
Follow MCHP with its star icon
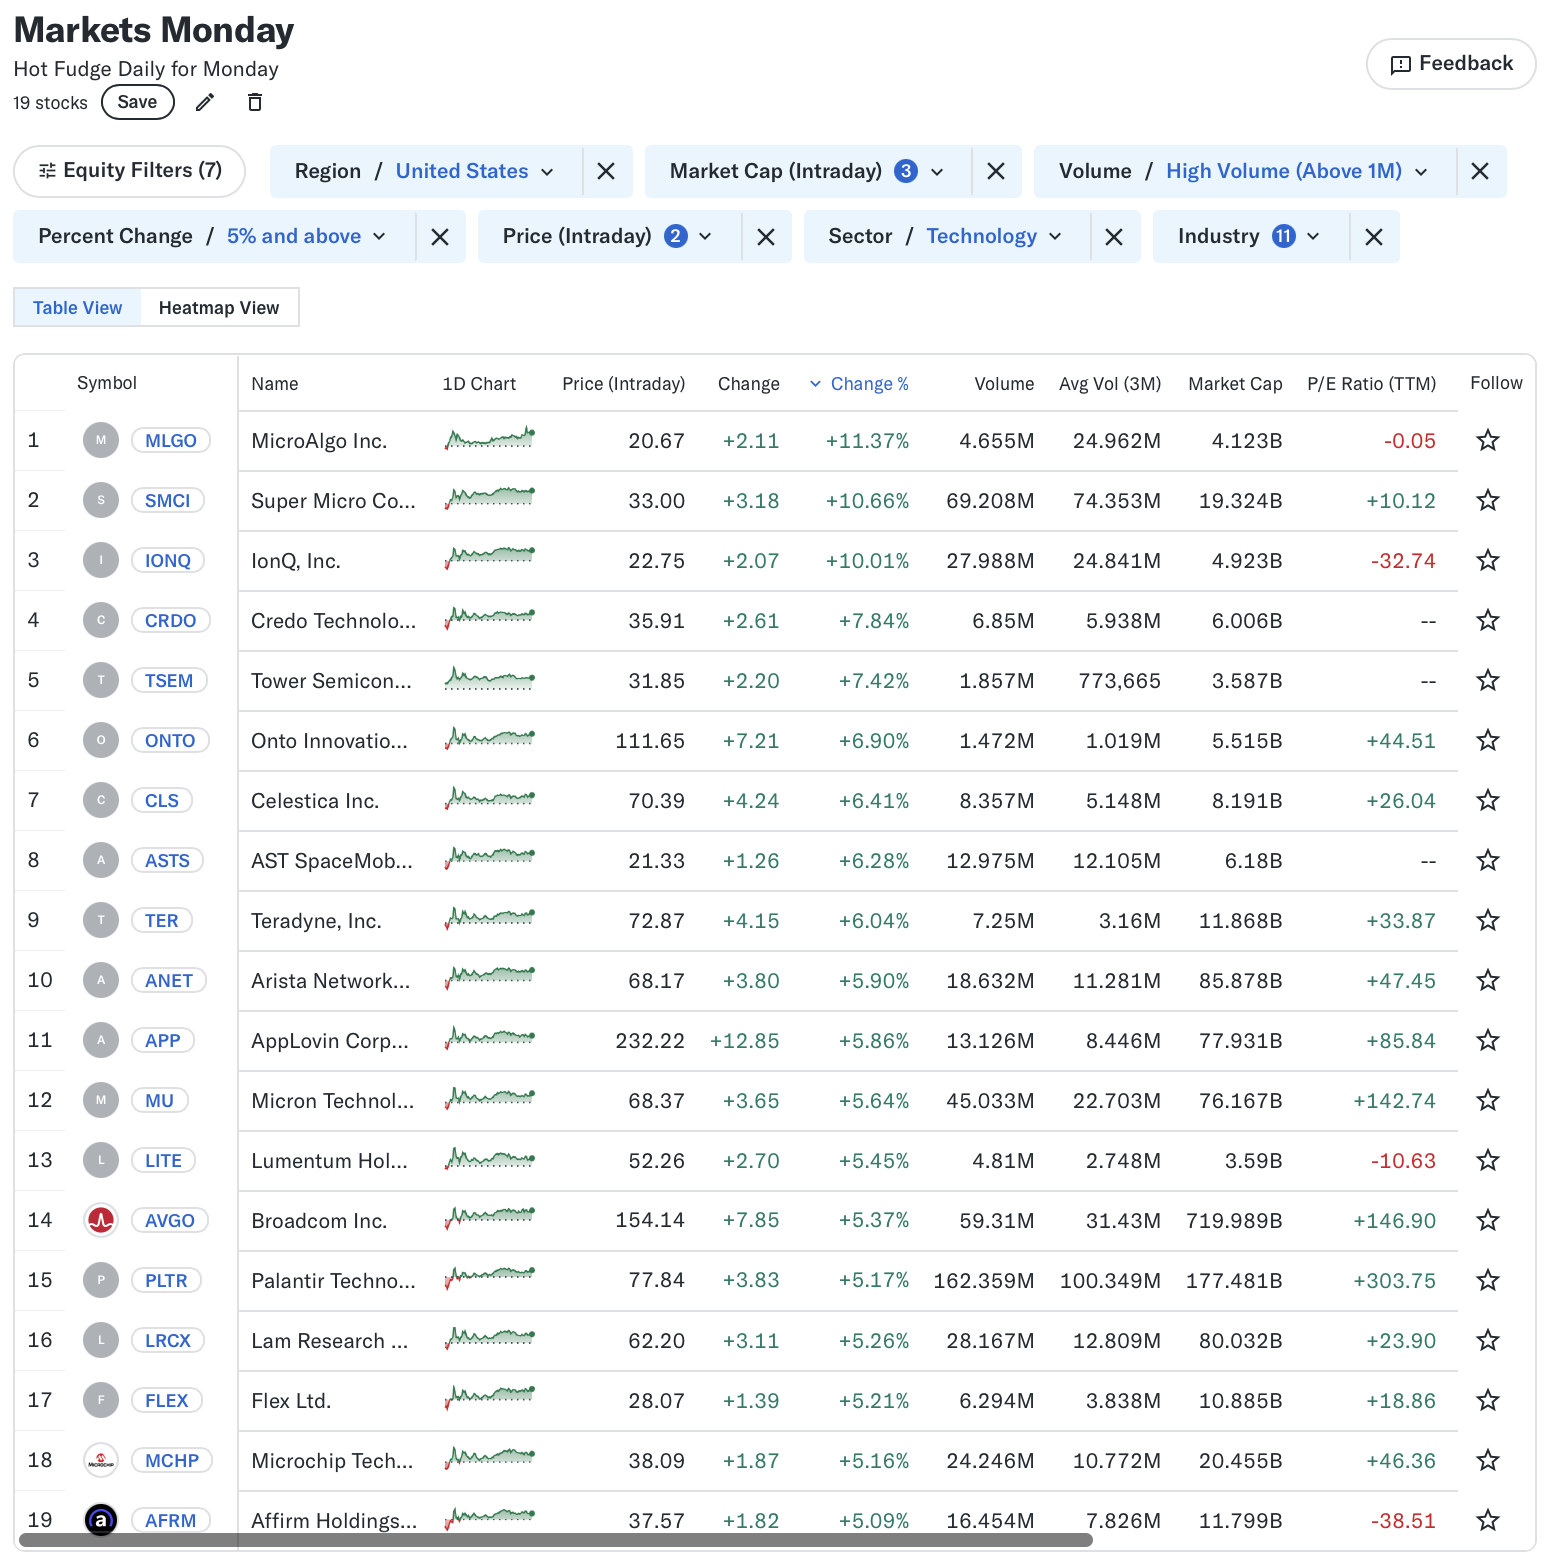(1488, 1460)
